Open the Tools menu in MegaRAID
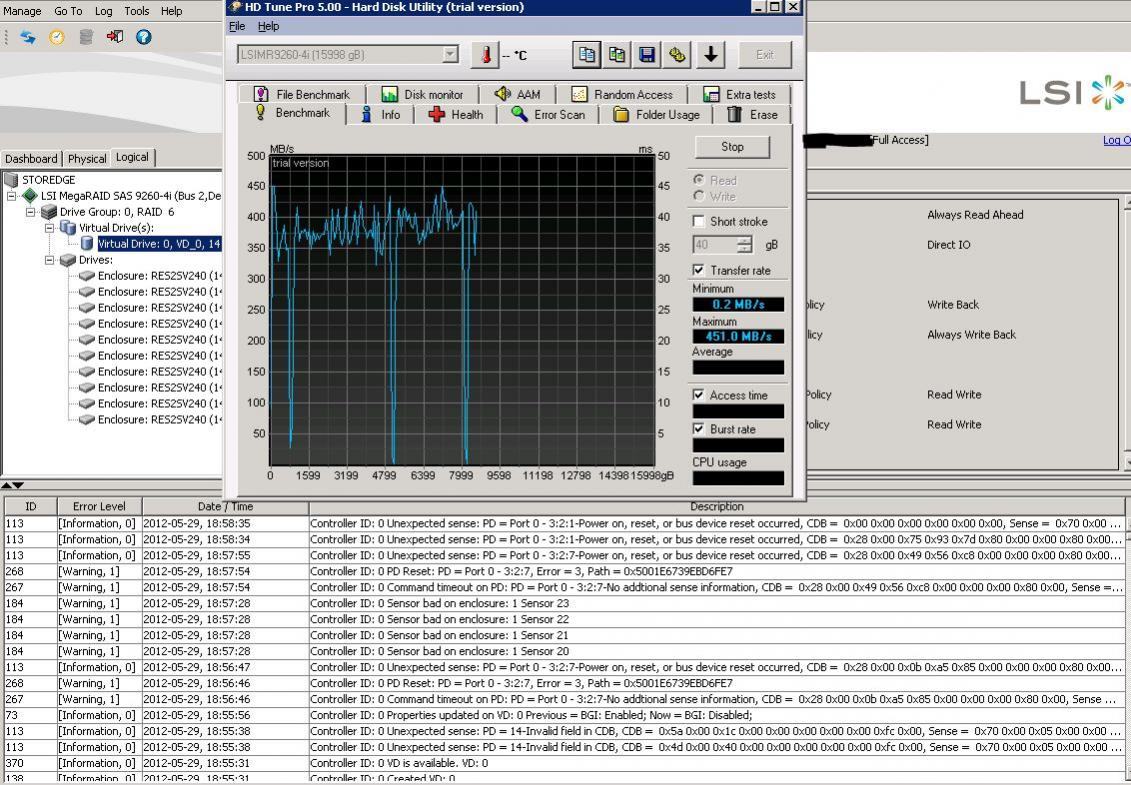 137,11
